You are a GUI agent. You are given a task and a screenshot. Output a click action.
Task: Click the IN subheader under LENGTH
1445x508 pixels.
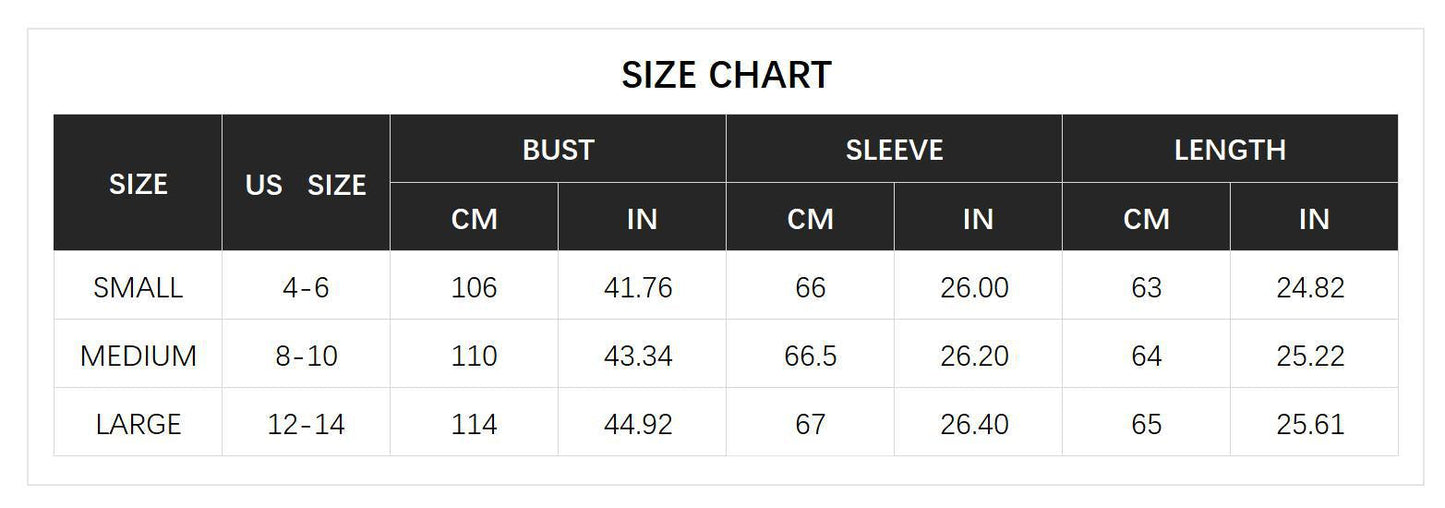[1314, 219]
